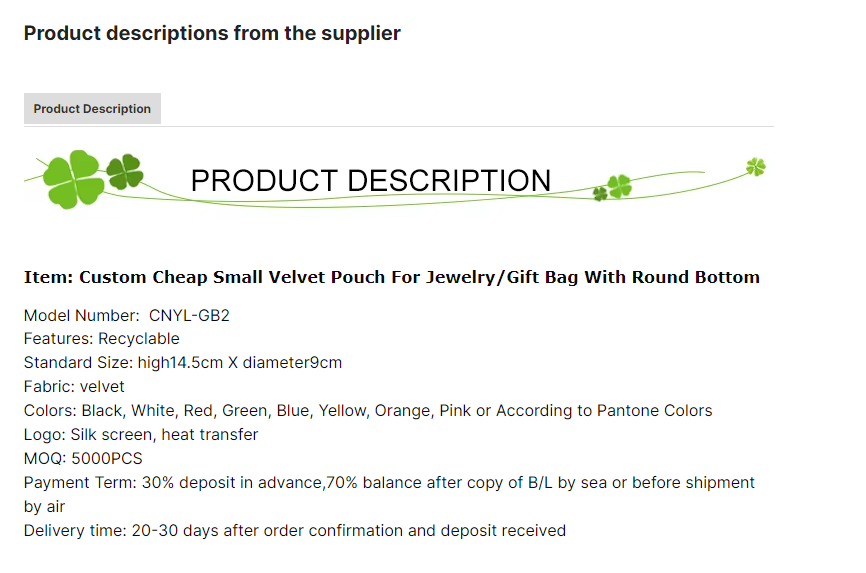
Task: Click 'Pantone Colors' in the colors line
Action: [x=654, y=411]
